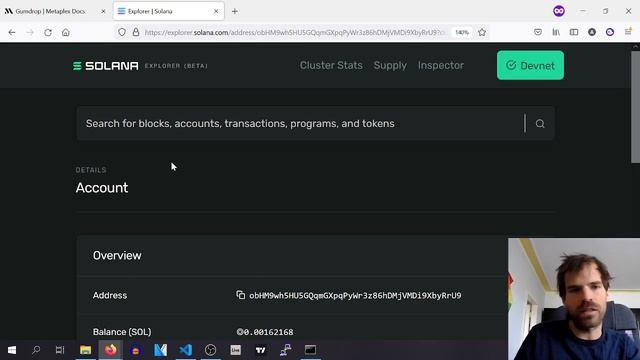Open Cluster Stats page
This screenshot has height=360, width=640.
331,65
